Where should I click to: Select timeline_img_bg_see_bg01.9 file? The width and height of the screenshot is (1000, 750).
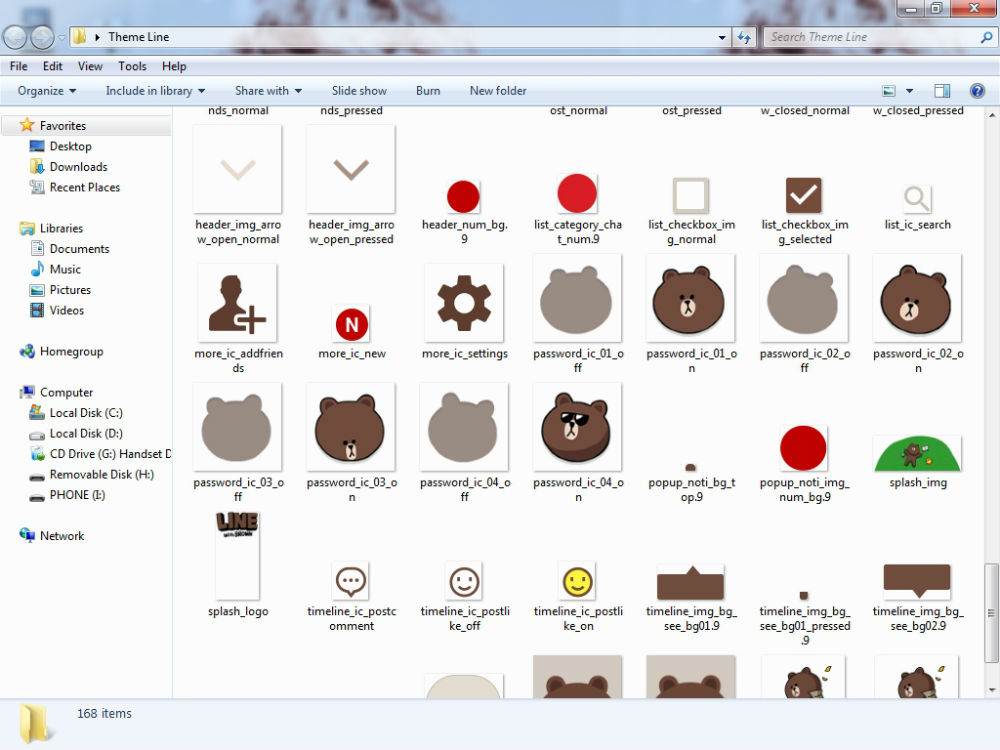coord(691,582)
